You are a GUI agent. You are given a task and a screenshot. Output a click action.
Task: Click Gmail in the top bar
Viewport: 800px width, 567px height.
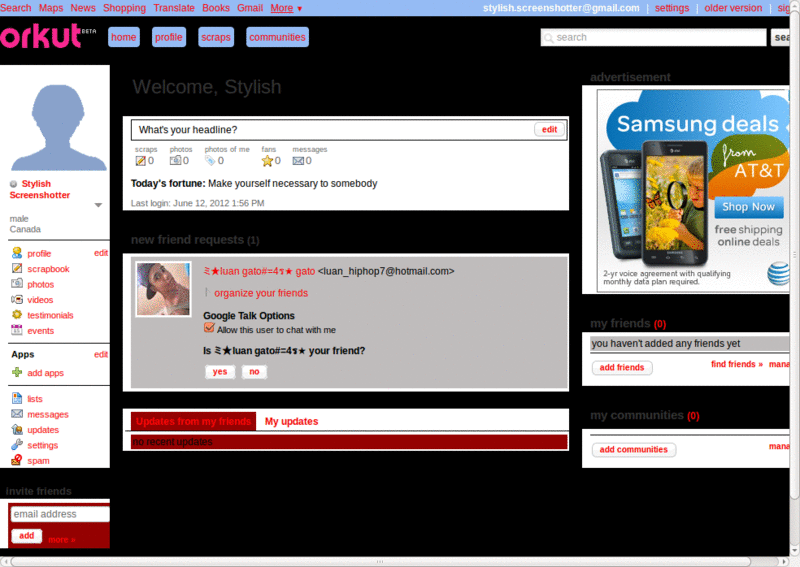[x=250, y=8]
